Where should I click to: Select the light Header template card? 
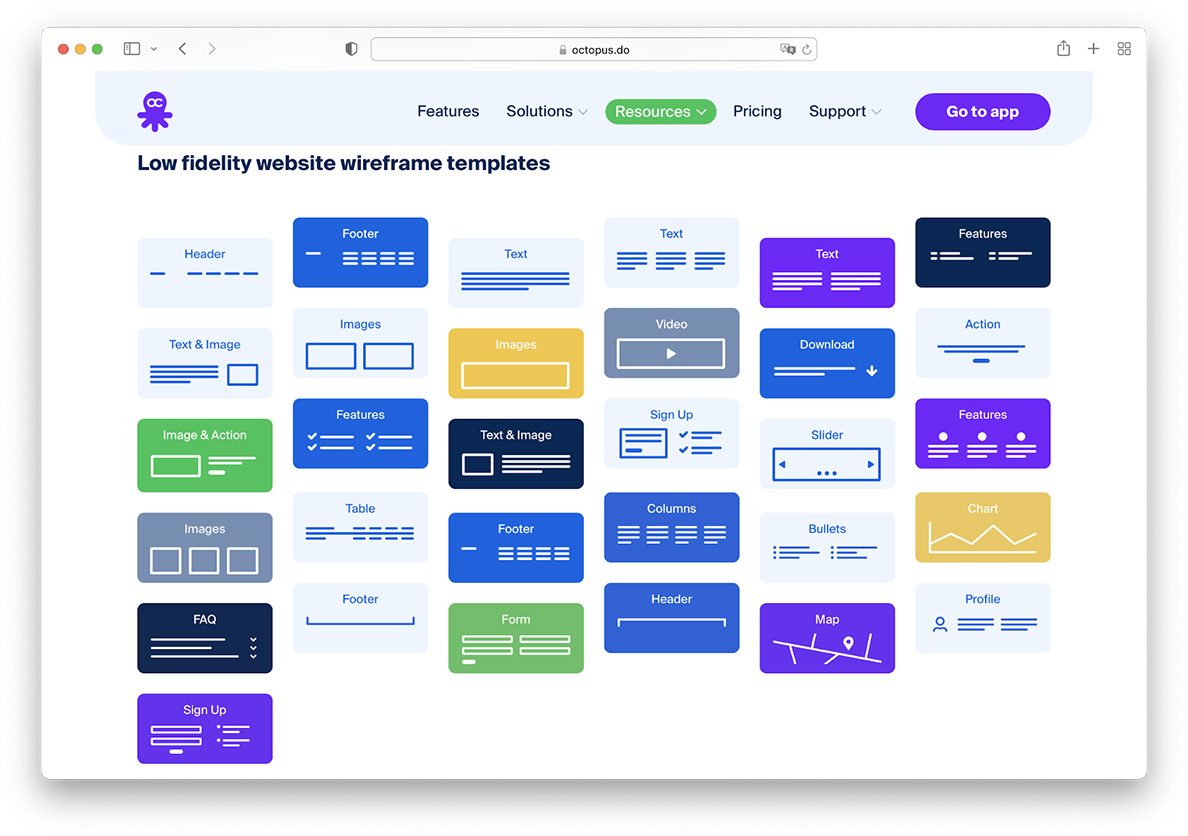(205, 273)
